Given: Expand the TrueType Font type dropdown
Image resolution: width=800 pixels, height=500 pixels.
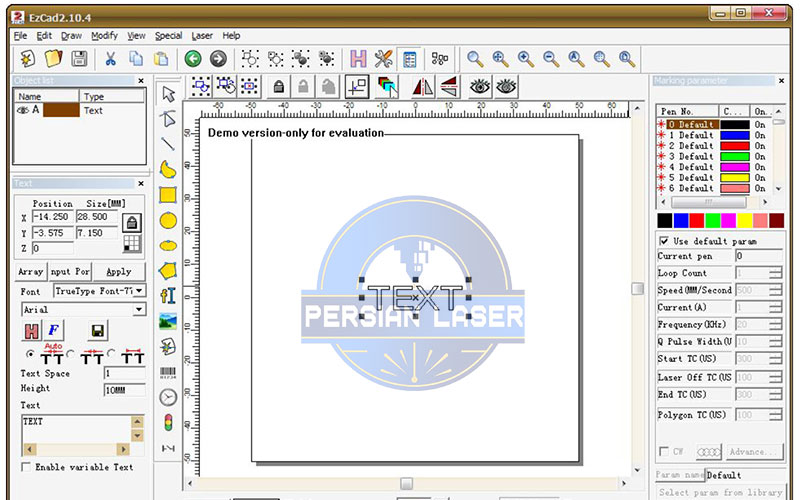Looking at the screenshot, I should [139, 291].
